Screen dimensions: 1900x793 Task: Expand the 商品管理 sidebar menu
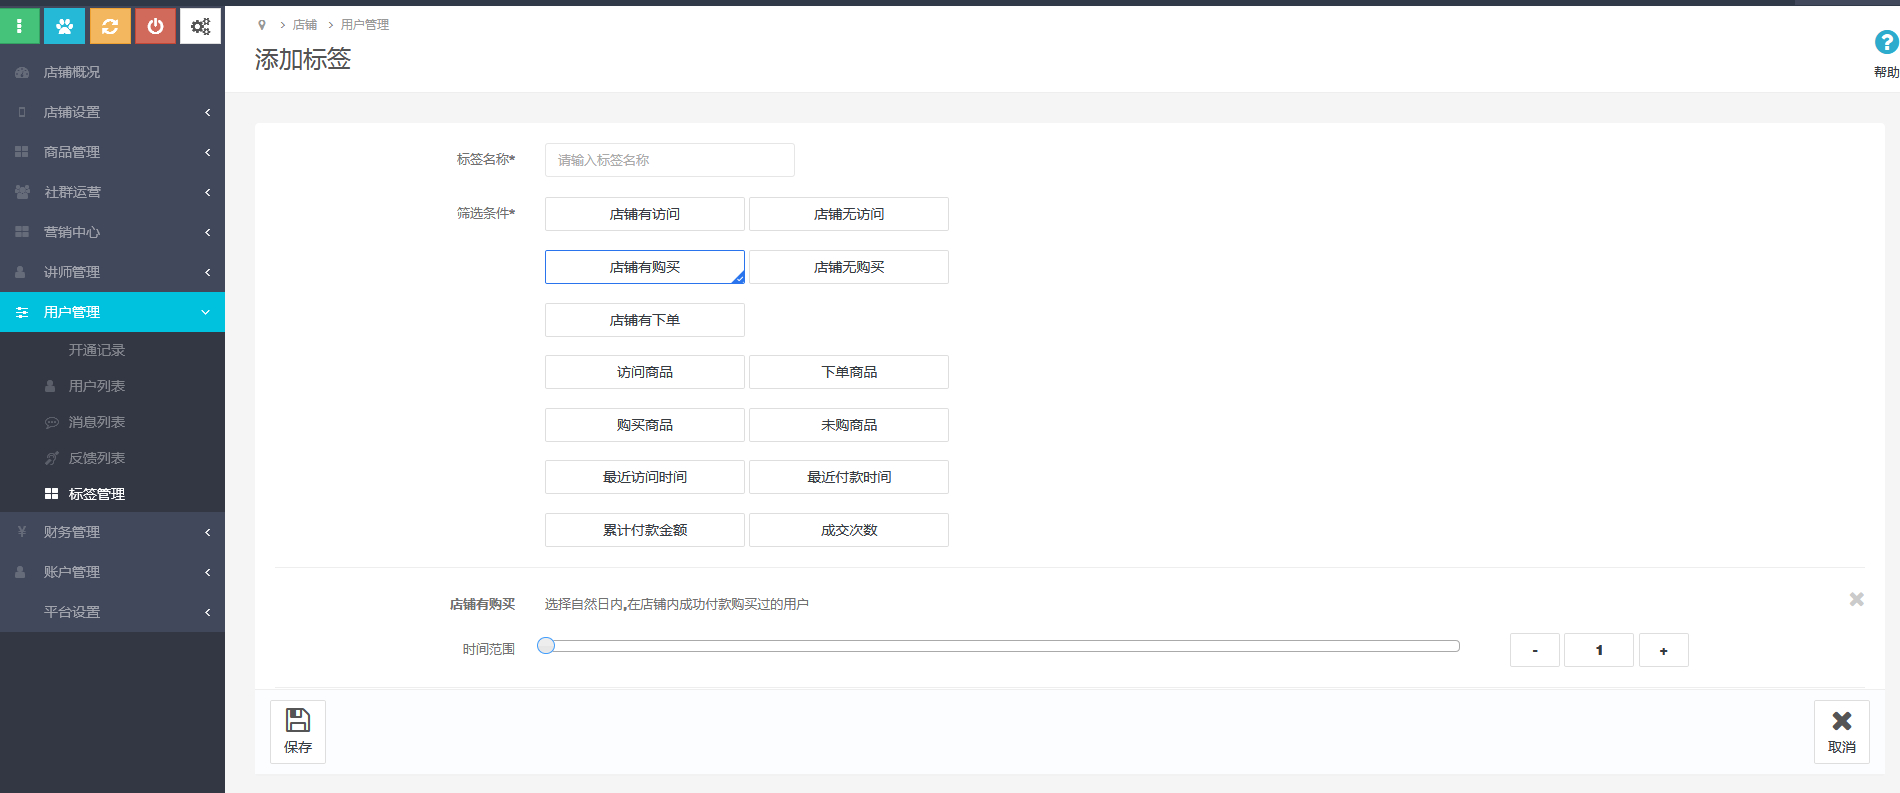(112, 152)
